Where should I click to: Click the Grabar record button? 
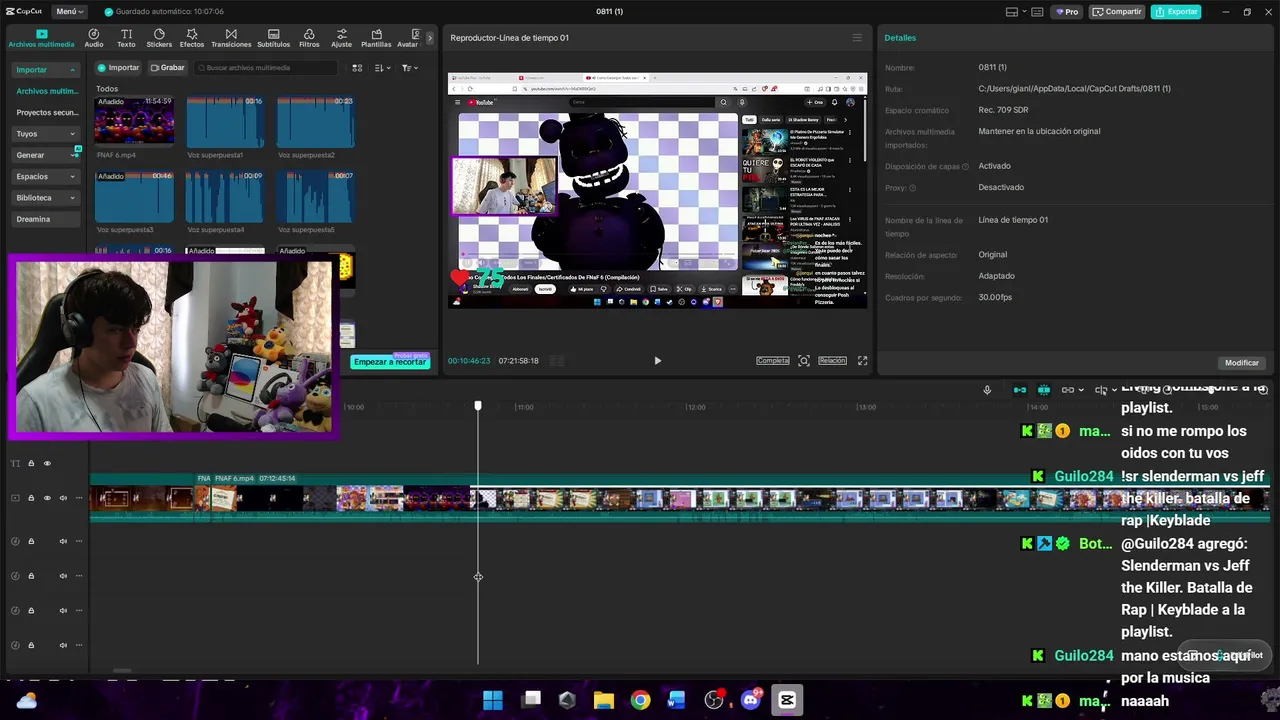click(x=167, y=68)
